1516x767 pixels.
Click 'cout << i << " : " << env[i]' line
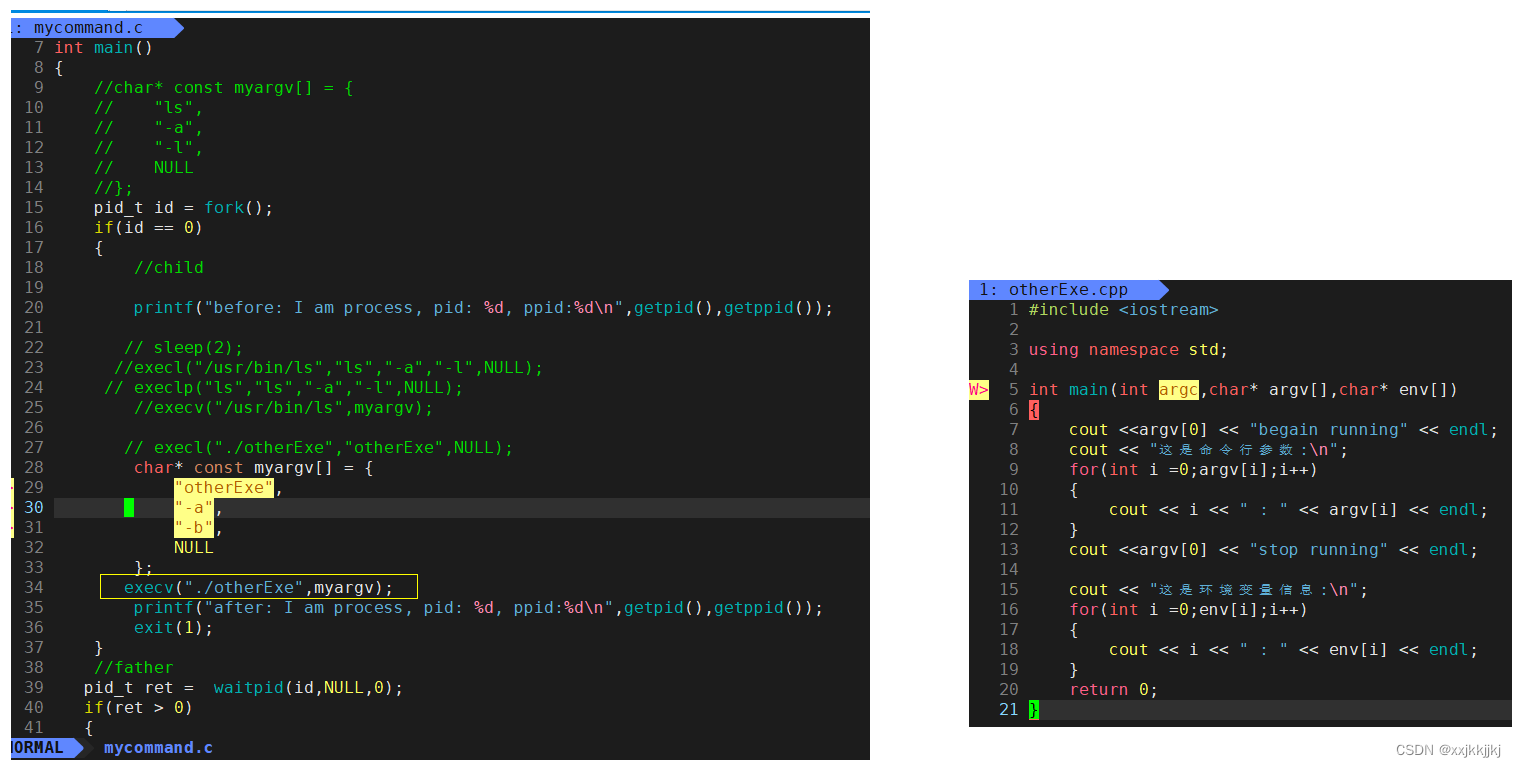coord(1293,649)
